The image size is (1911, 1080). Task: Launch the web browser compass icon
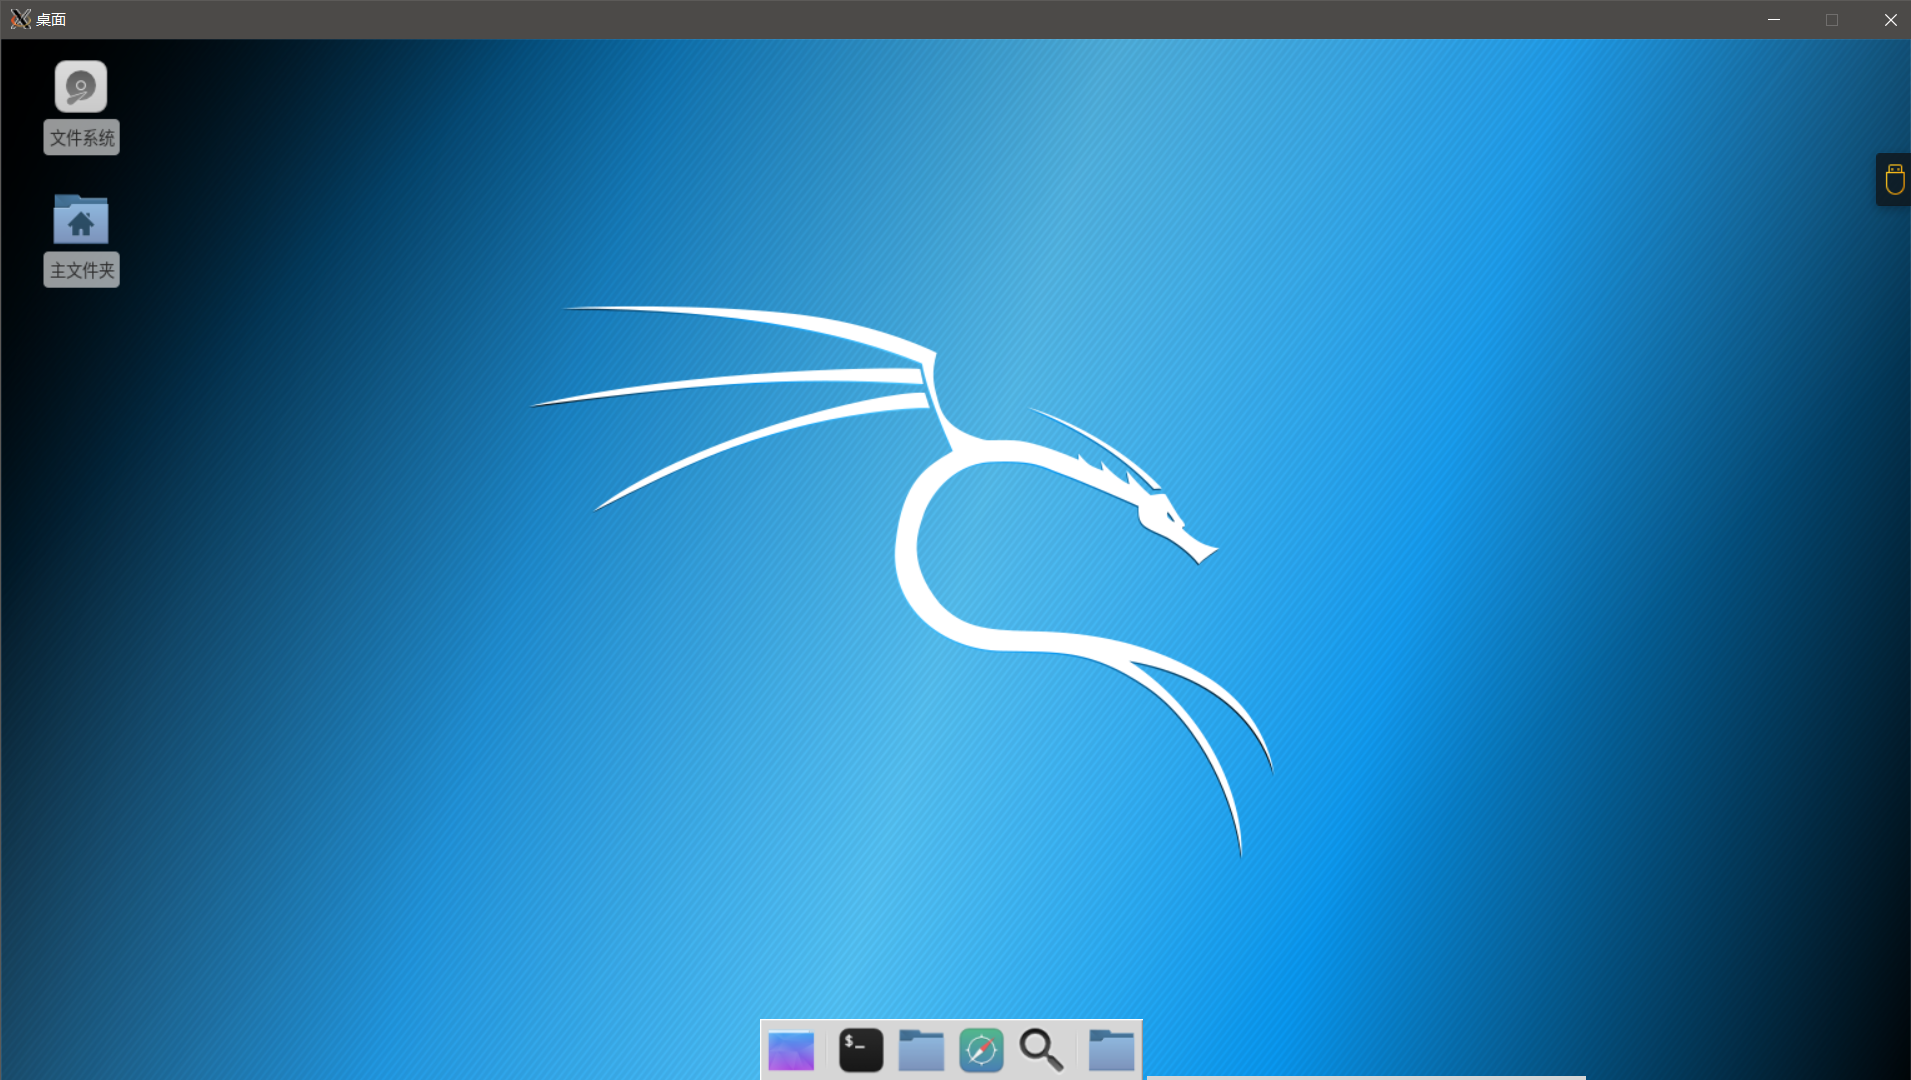pyautogui.click(x=981, y=1050)
